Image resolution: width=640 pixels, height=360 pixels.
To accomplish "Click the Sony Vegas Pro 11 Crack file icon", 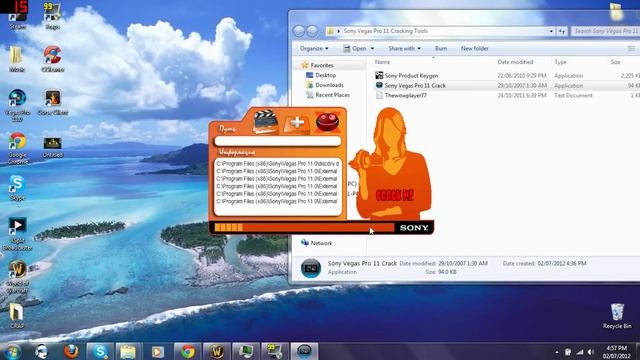I will pyautogui.click(x=379, y=85).
